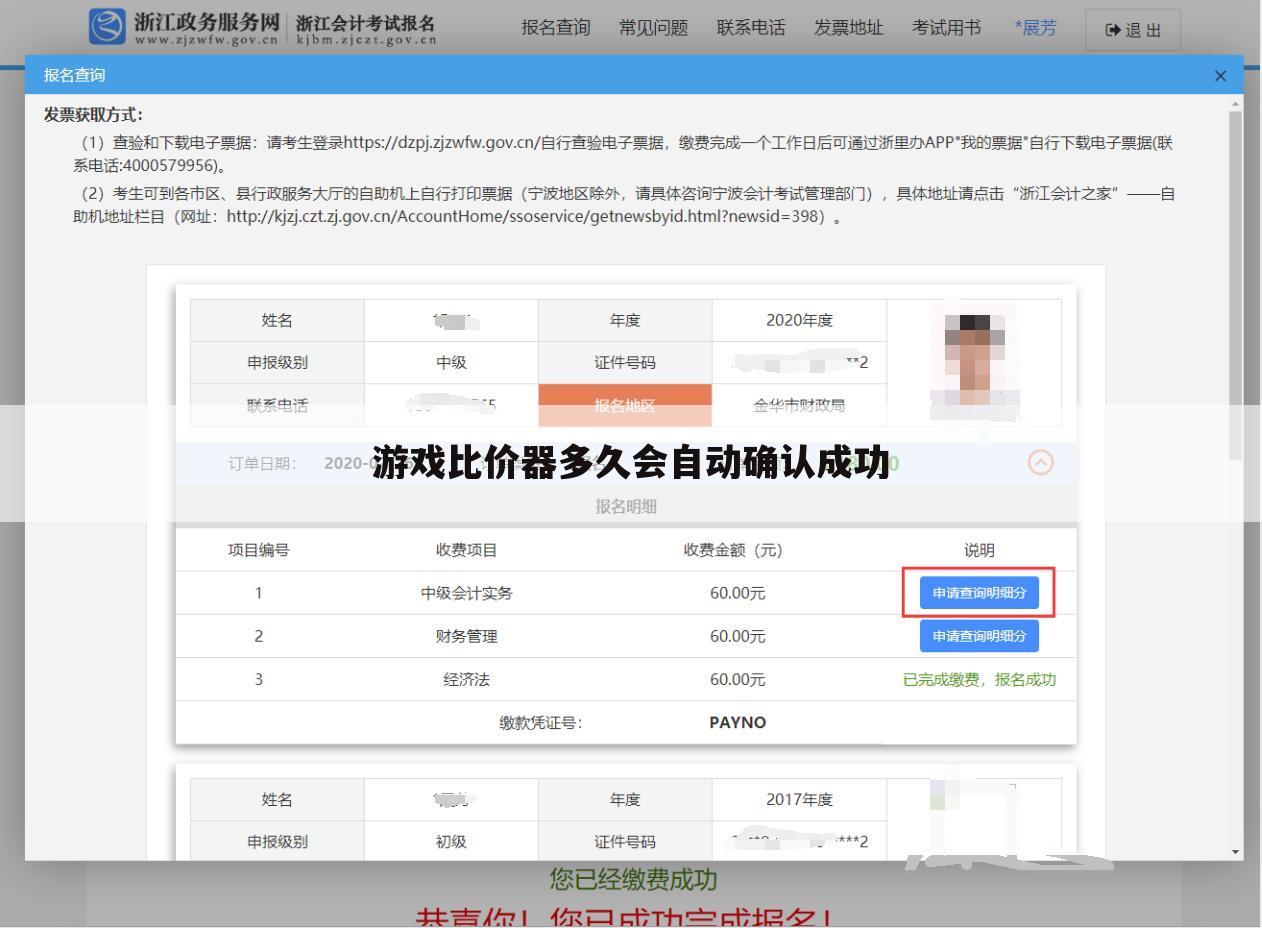Screen dimensions: 1262x928
Task: Click the 退出 logout button
Action: [1133, 30]
